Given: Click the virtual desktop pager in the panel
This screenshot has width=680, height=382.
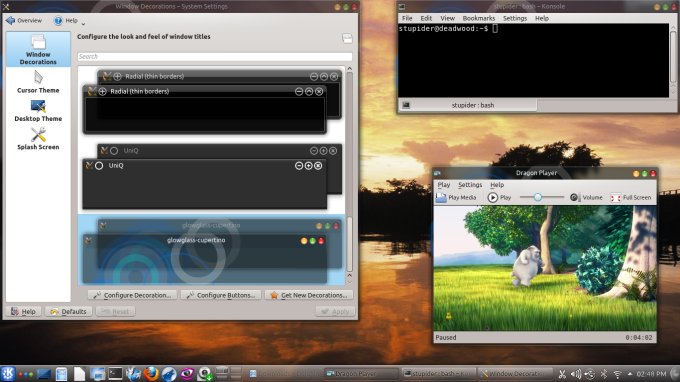Looking at the screenshot, I should (229, 374).
